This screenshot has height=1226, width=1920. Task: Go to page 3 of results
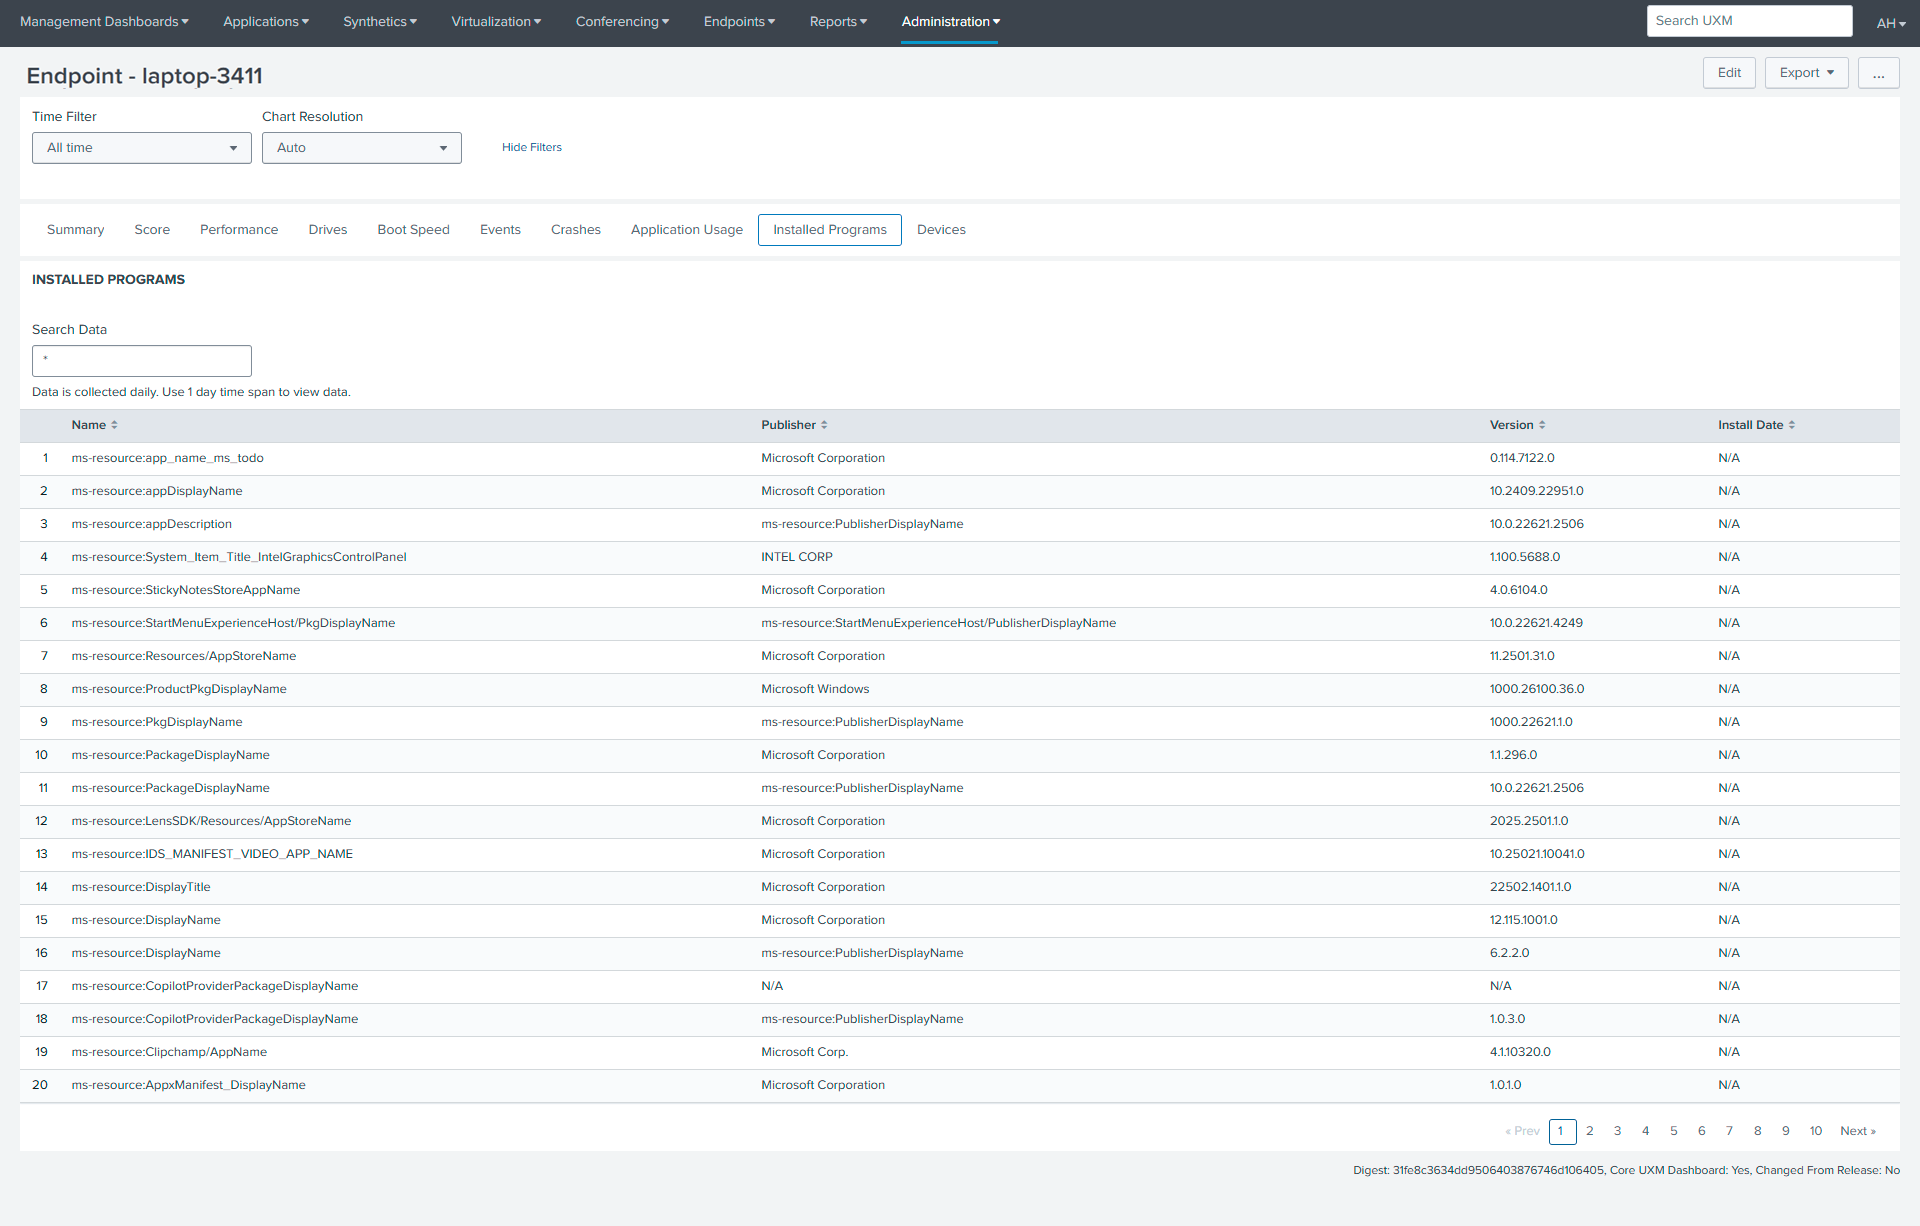tap(1617, 1131)
